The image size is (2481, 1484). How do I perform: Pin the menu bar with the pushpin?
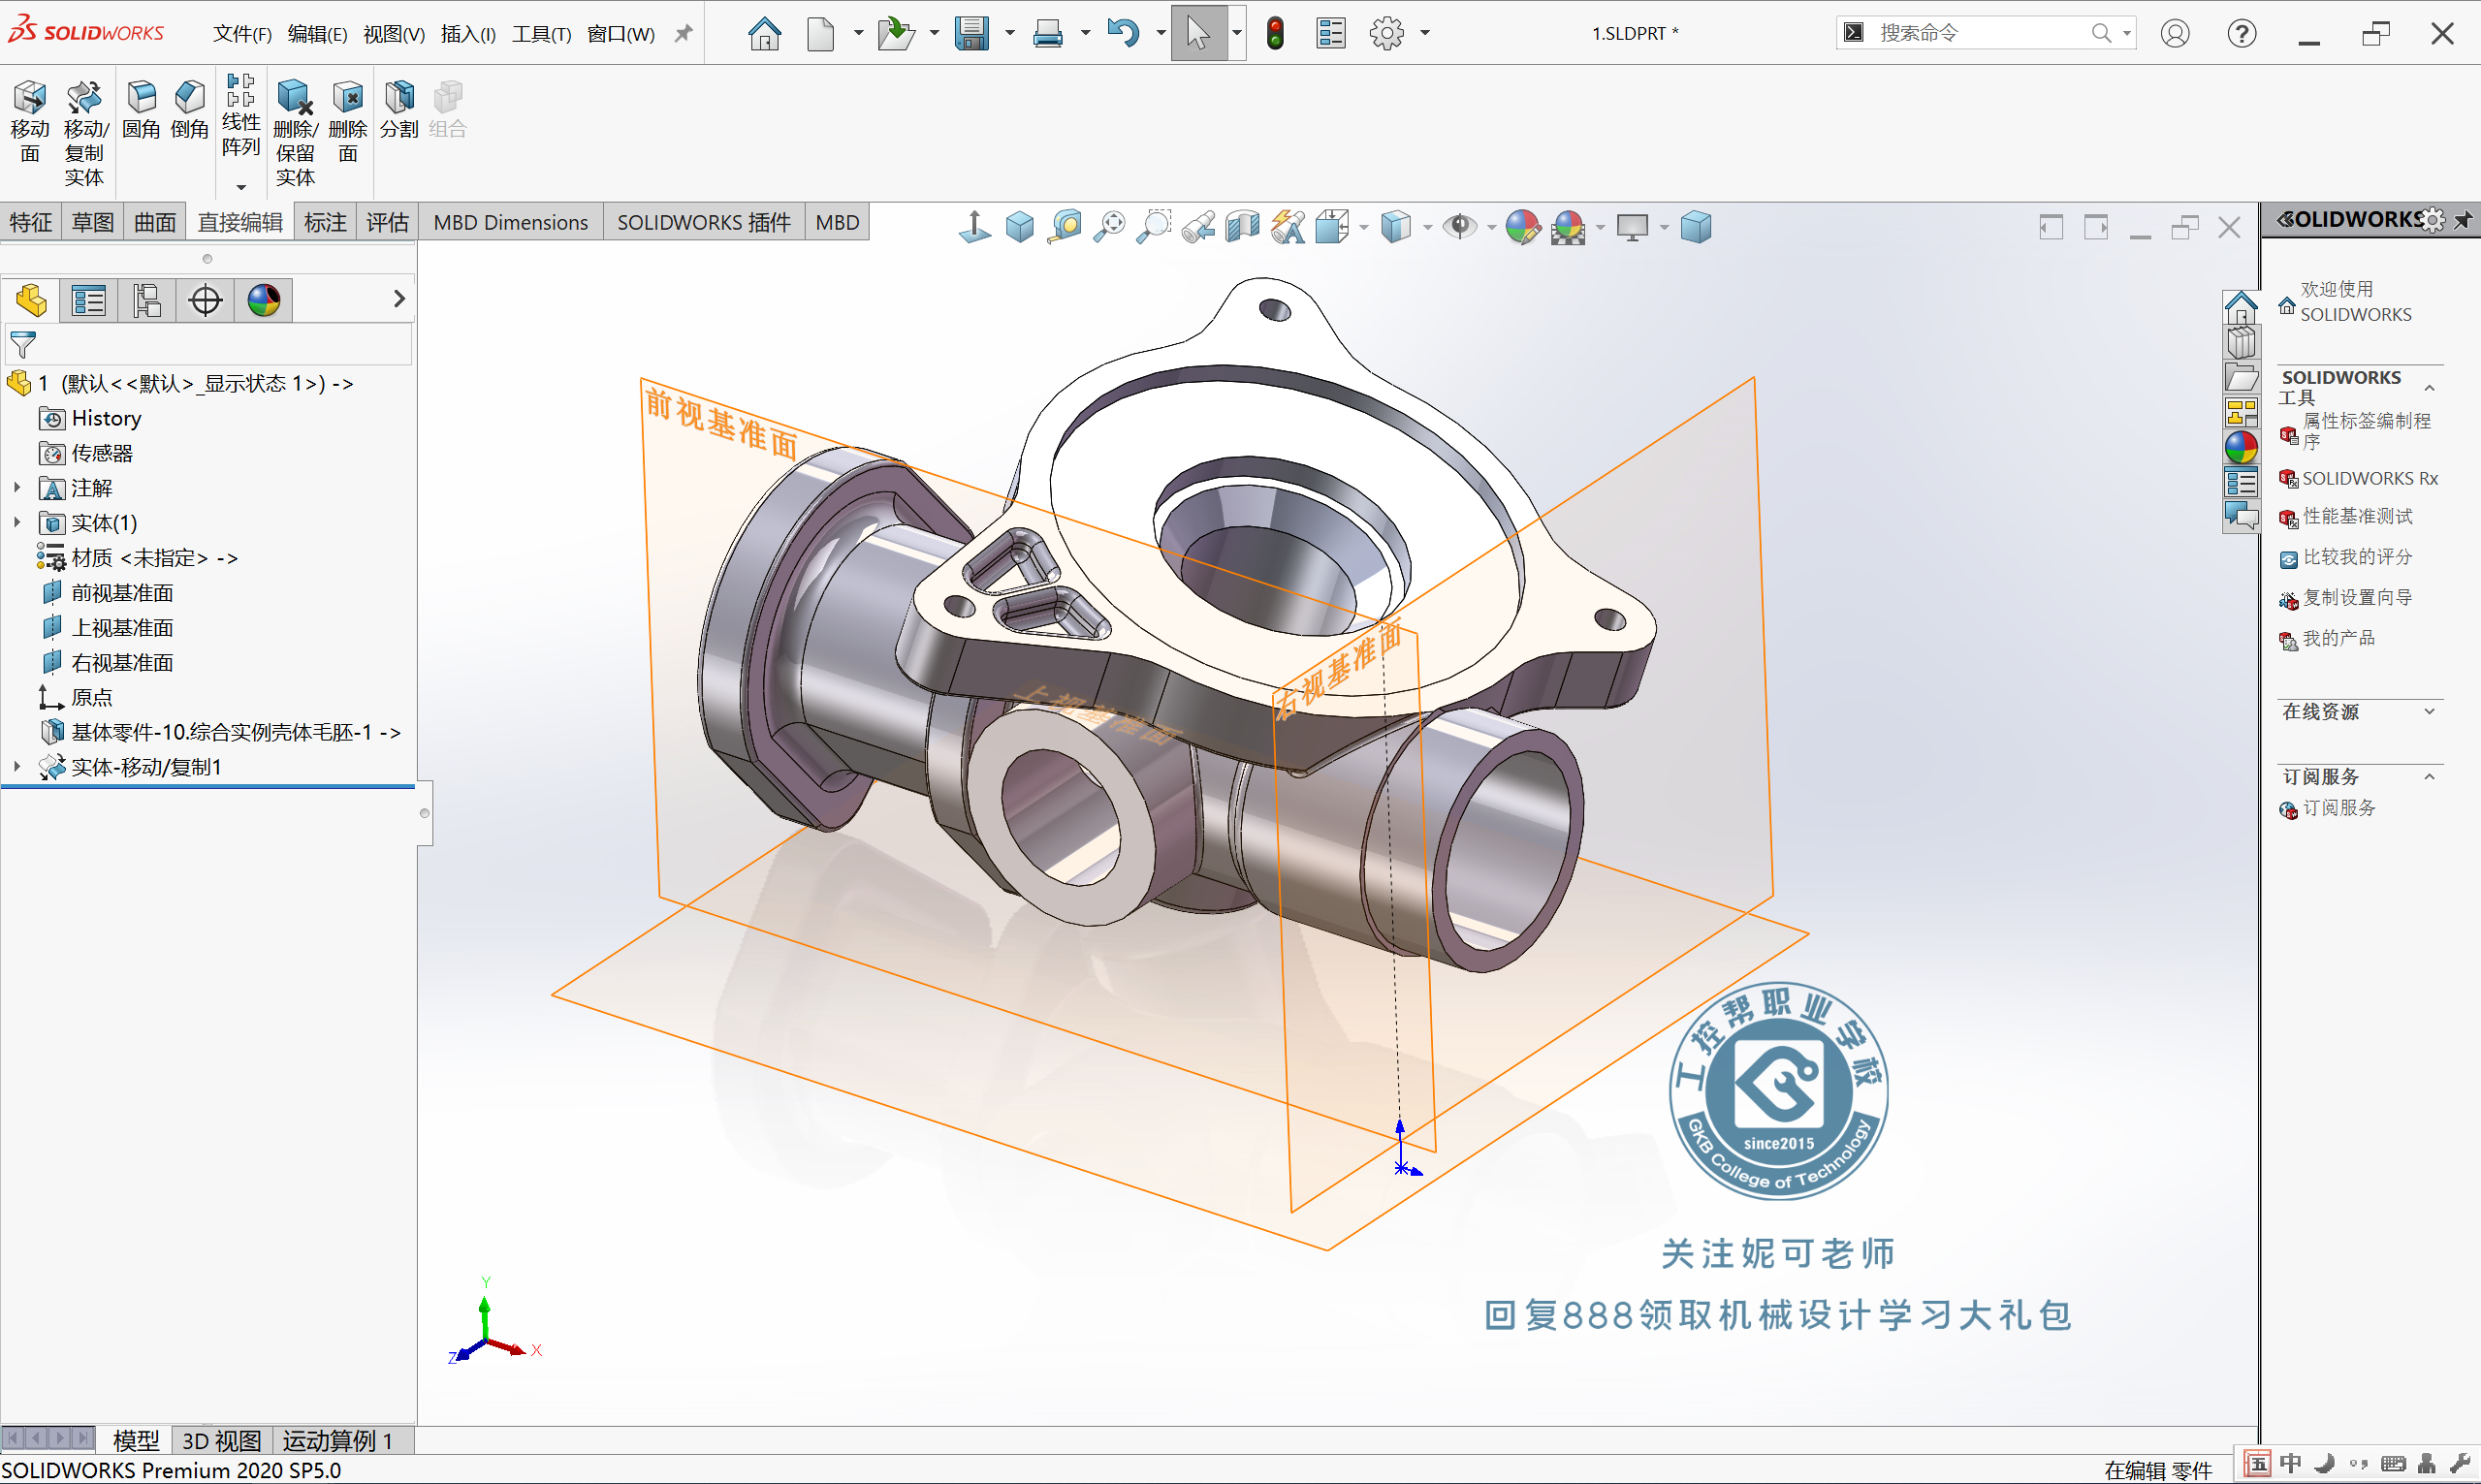[684, 33]
